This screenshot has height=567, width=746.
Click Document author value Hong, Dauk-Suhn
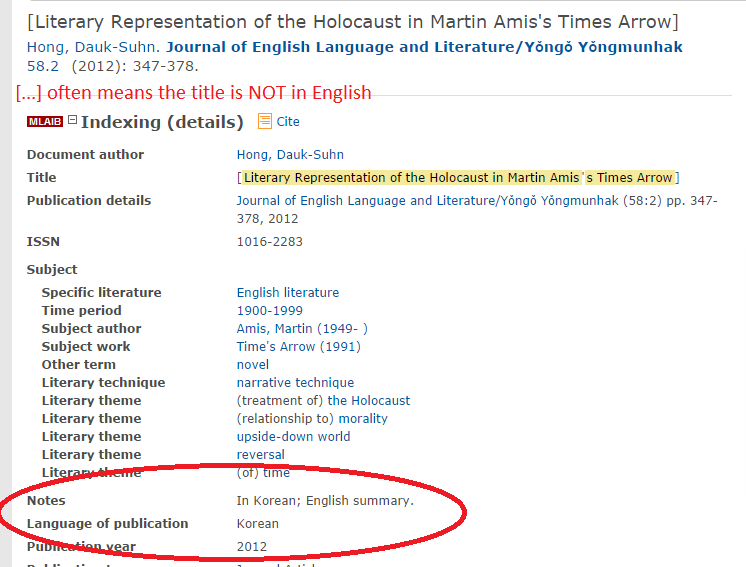click(x=290, y=155)
